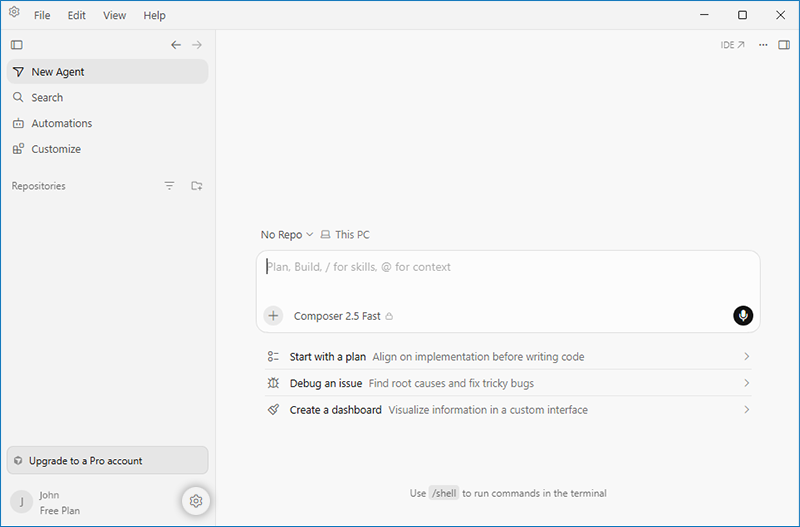Open settings gear near John's profile
This screenshot has width=800, height=527.
click(196, 501)
